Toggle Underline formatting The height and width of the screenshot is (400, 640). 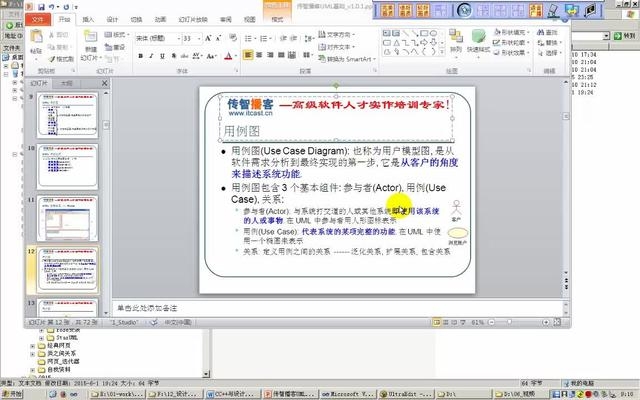tap(162, 56)
